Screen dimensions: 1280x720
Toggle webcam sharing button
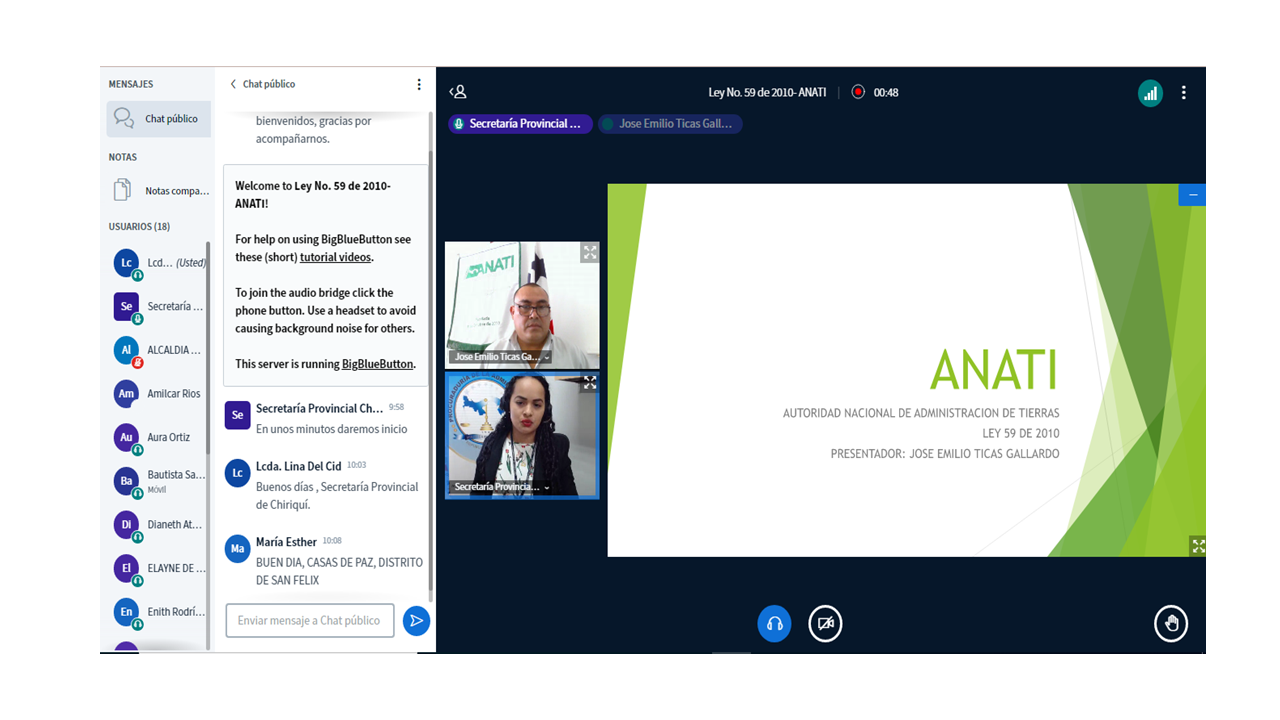coord(825,624)
